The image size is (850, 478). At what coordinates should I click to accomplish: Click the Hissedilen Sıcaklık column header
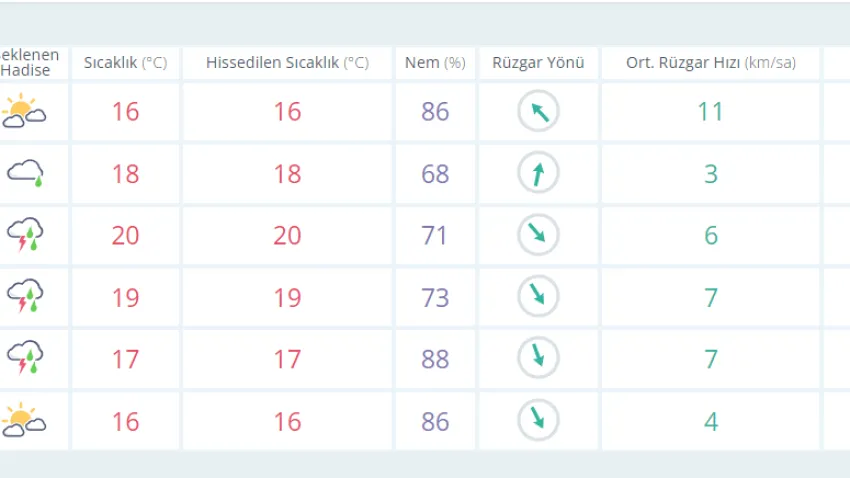click(287, 63)
